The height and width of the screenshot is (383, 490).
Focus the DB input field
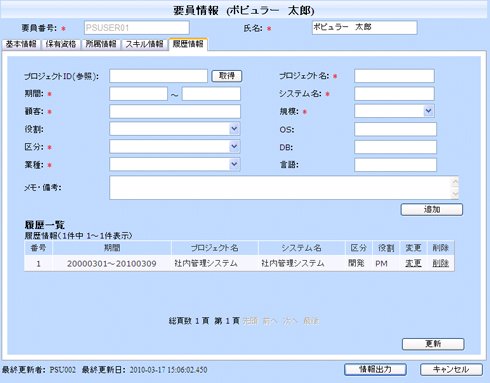pyautogui.click(x=395, y=147)
